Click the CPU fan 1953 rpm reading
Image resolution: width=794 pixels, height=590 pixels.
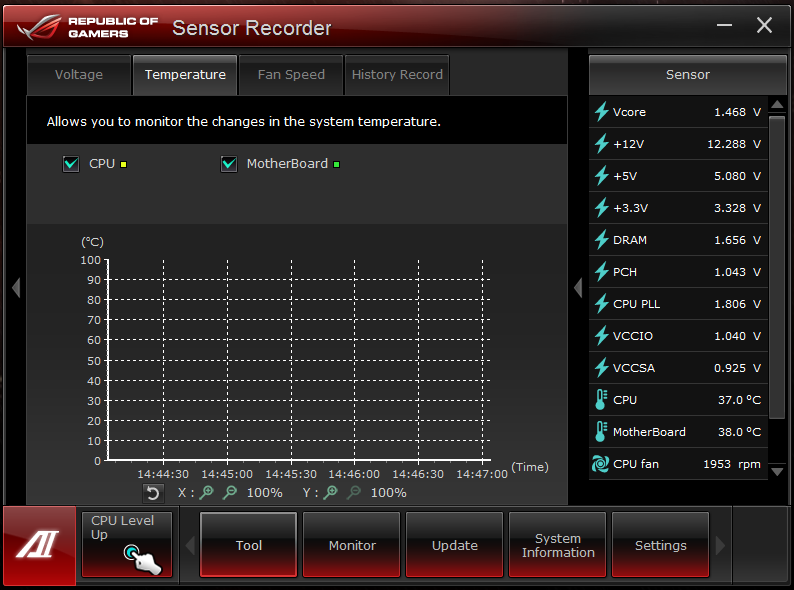[x=732, y=464]
